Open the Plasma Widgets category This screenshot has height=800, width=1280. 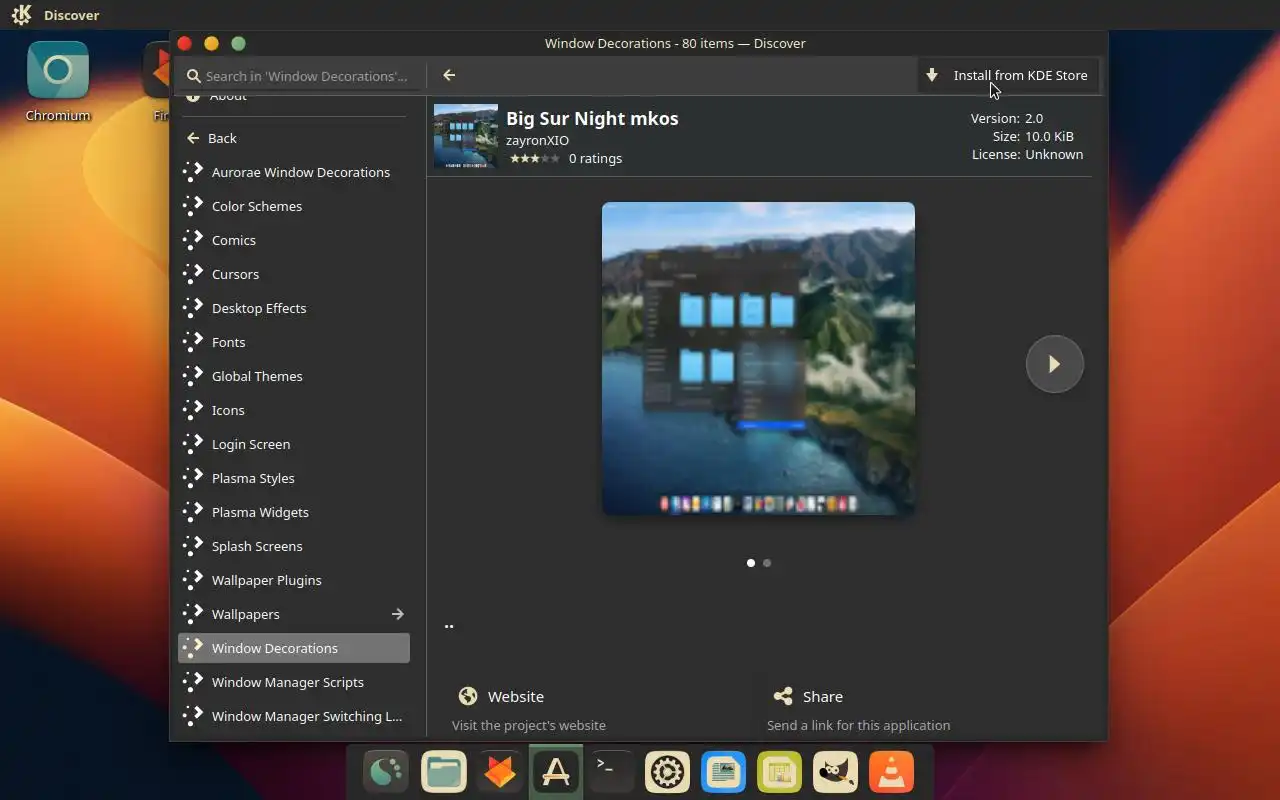294,512
